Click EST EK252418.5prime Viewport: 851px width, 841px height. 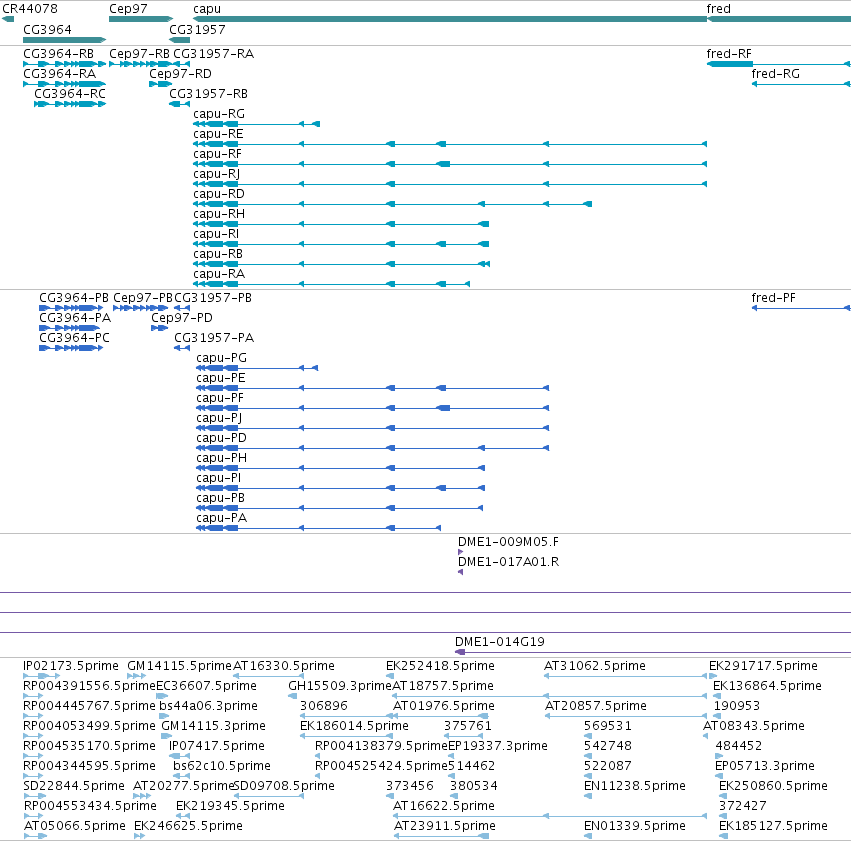click(x=390, y=676)
